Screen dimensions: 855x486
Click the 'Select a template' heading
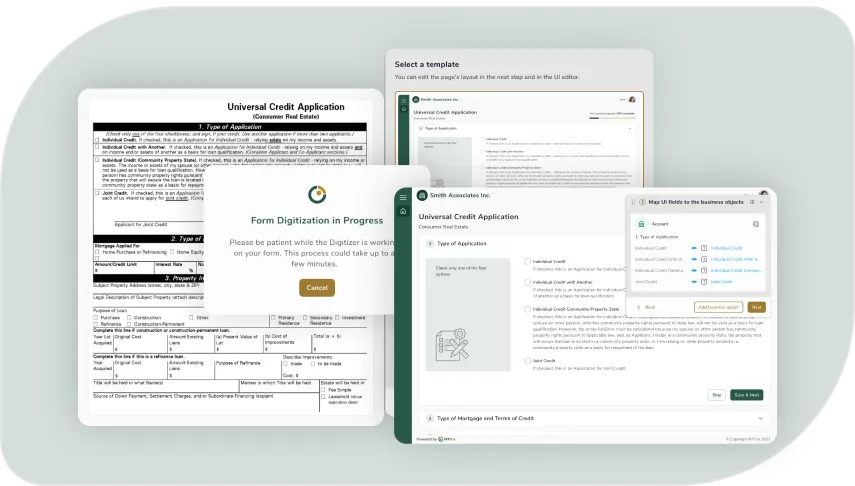tap(427, 64)
